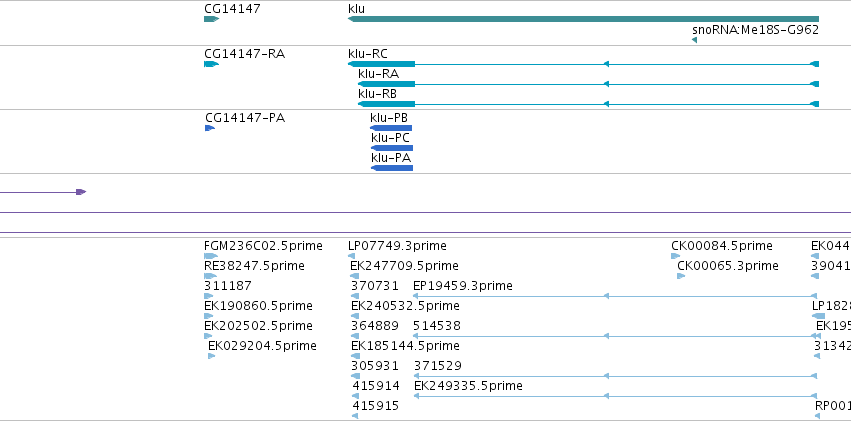
Task: Select the CK00065.3prime EST glyph
Action: (681, 276)
